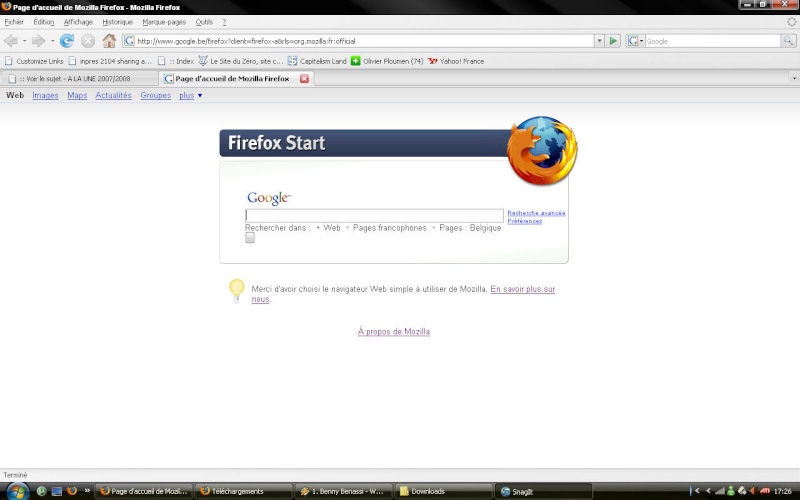800x500 pixels.
Task: Open the Capitalism Land bookmark
Action: pos(317,61)
